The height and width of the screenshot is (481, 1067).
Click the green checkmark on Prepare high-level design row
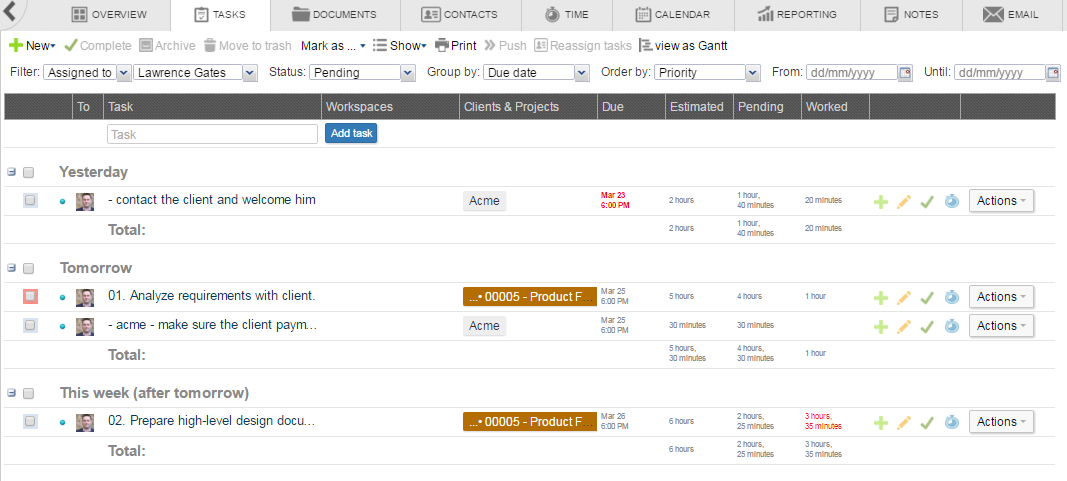(927, 422)
